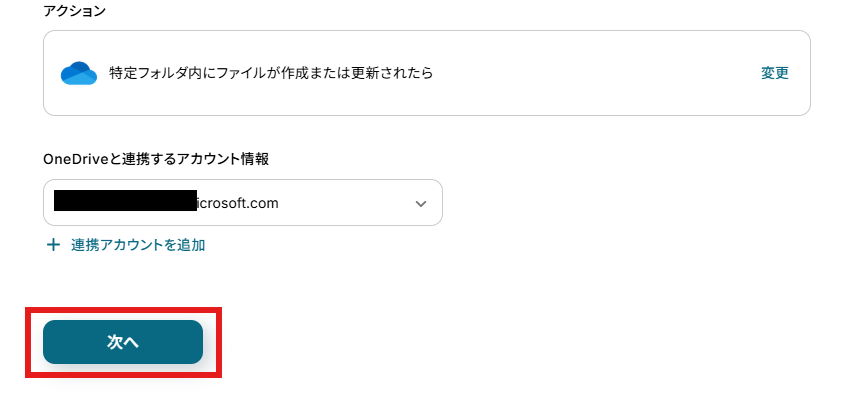Click the OneDrive cloud icon

[78, 73]
